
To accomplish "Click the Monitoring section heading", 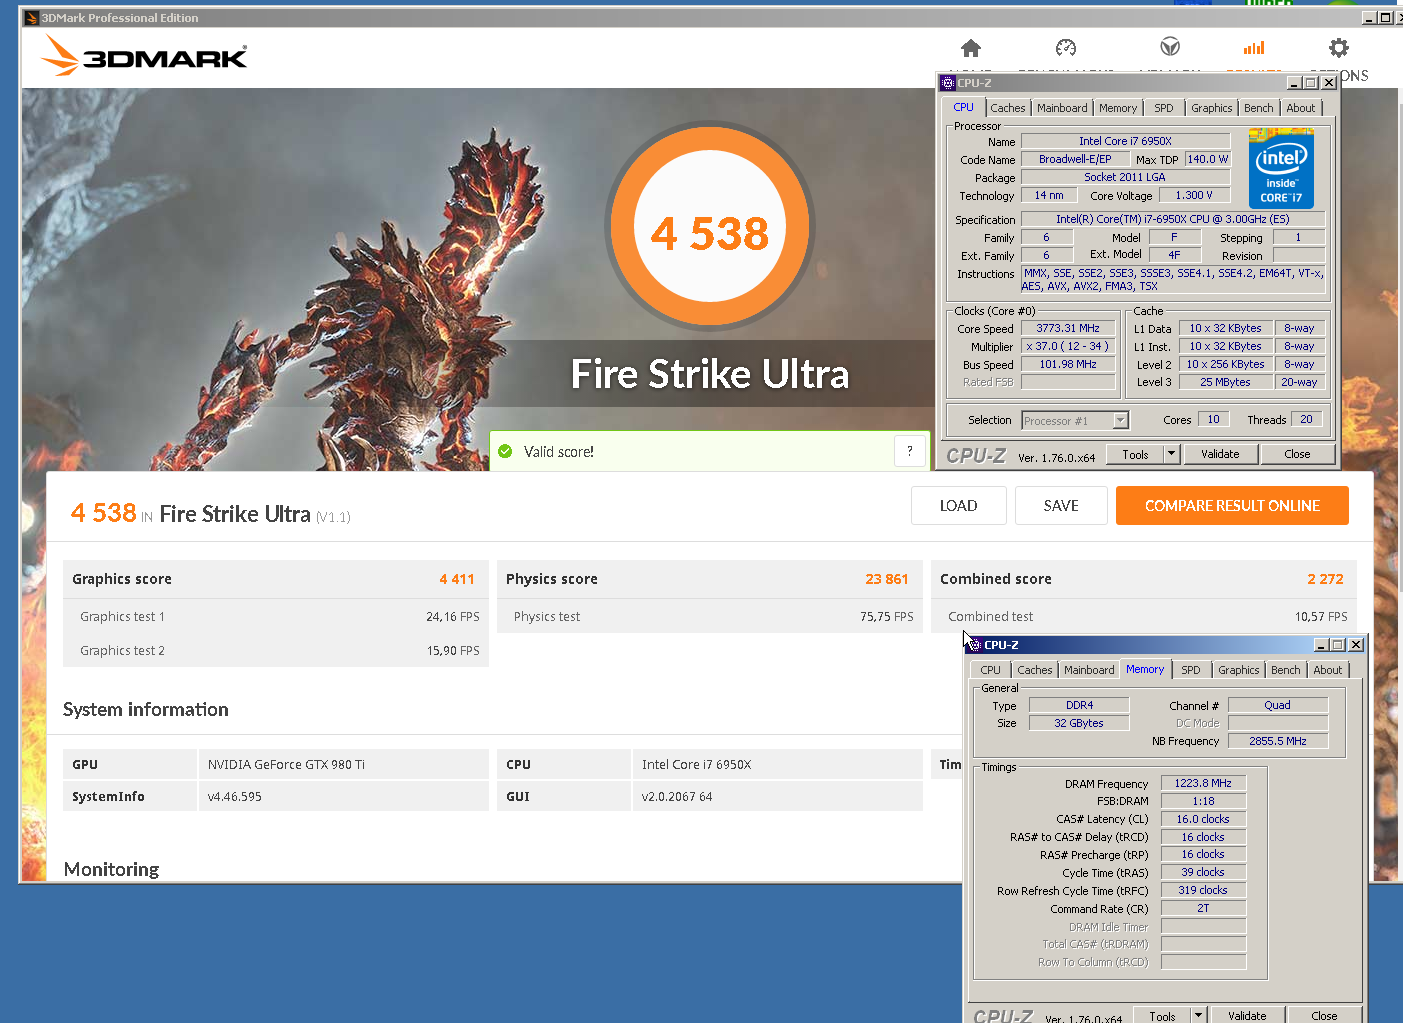I will pos(111,869).
